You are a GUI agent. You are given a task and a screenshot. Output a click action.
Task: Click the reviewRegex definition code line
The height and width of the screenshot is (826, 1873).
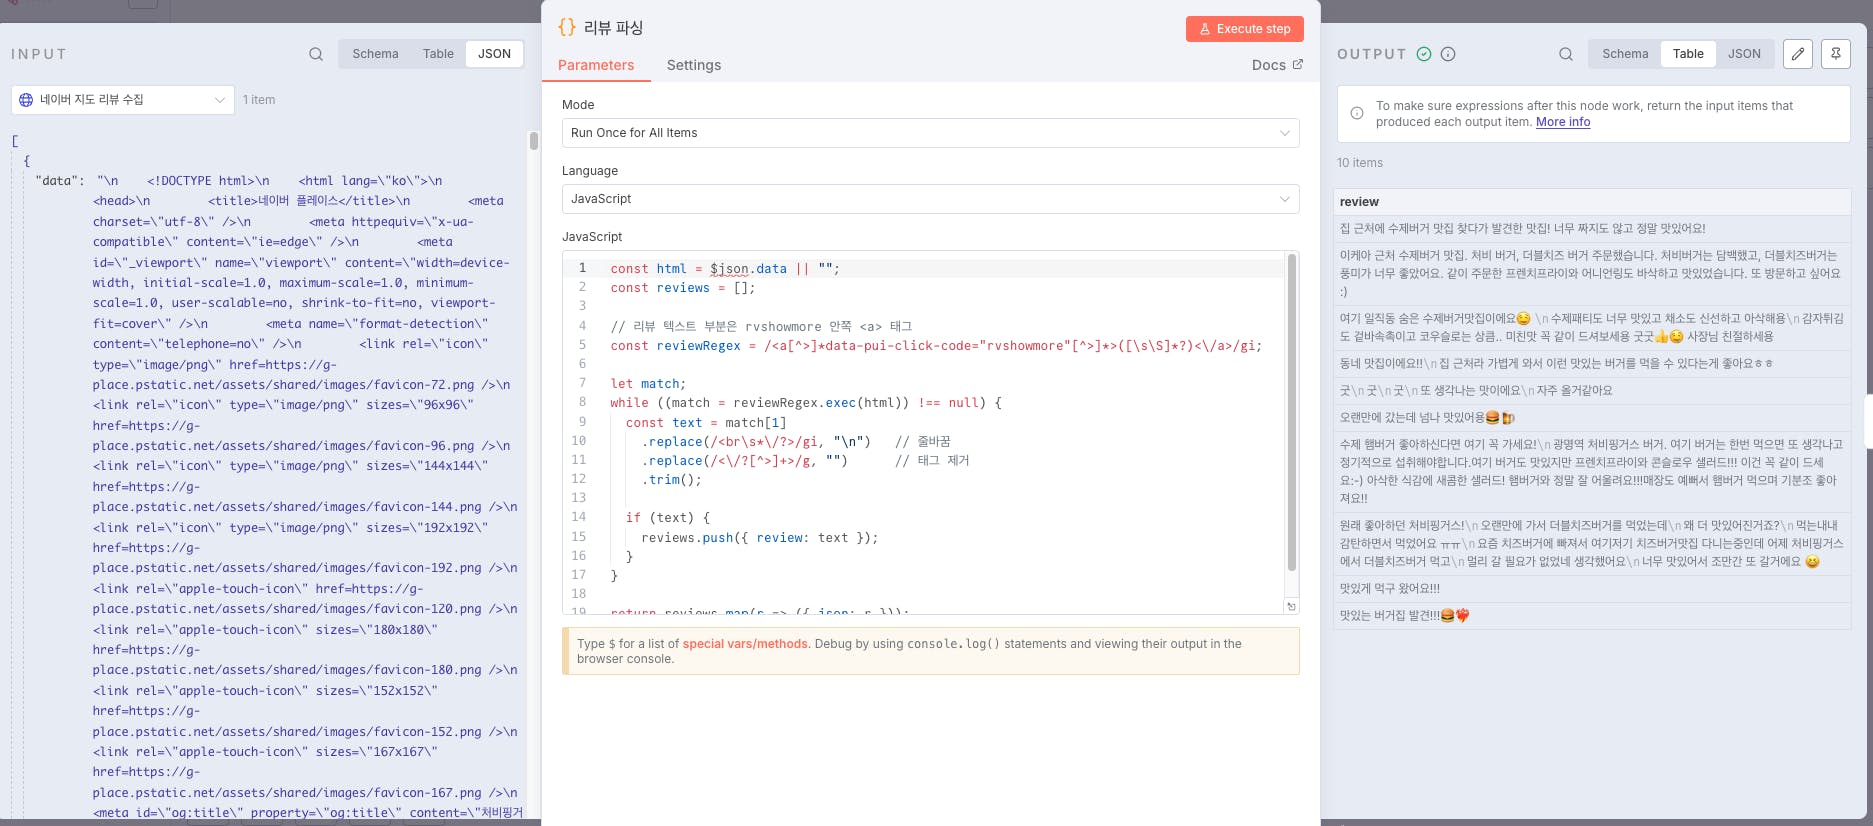[x=936, y=346]
